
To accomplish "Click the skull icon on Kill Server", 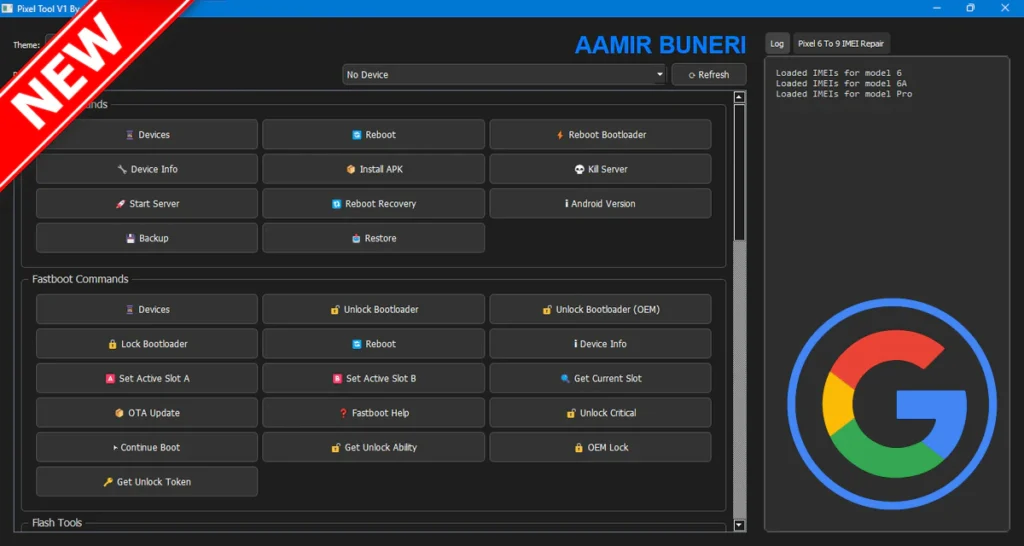I will pos(579,169).
